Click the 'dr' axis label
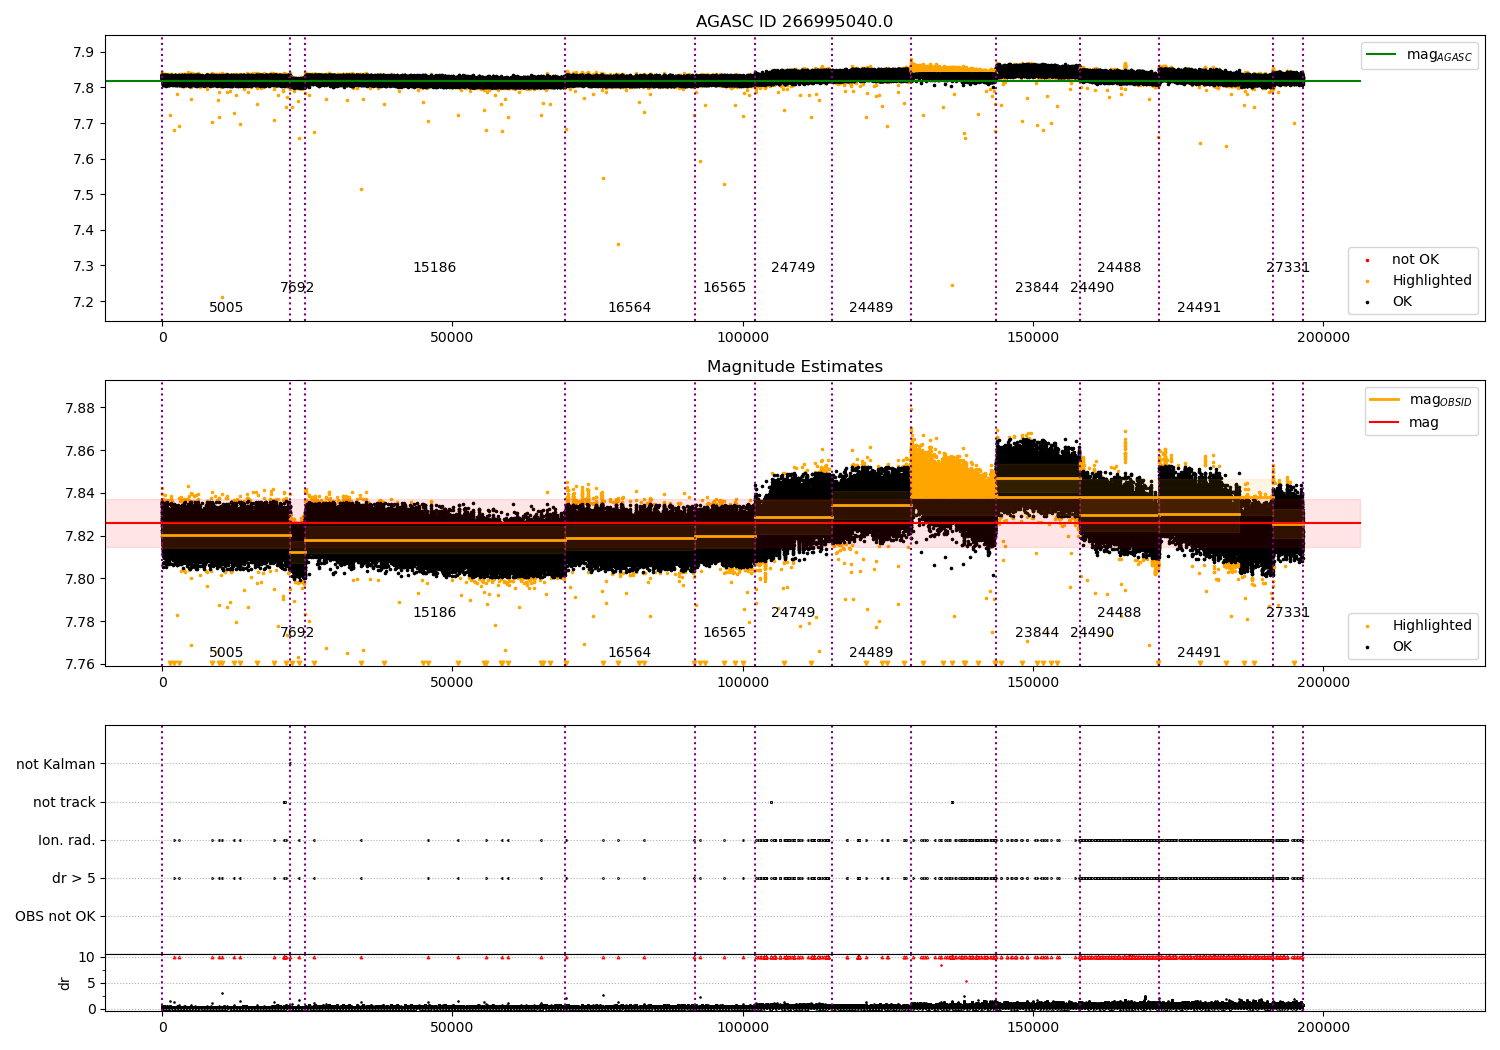This screenshot has height=1050, width=1500. [65, 983]
